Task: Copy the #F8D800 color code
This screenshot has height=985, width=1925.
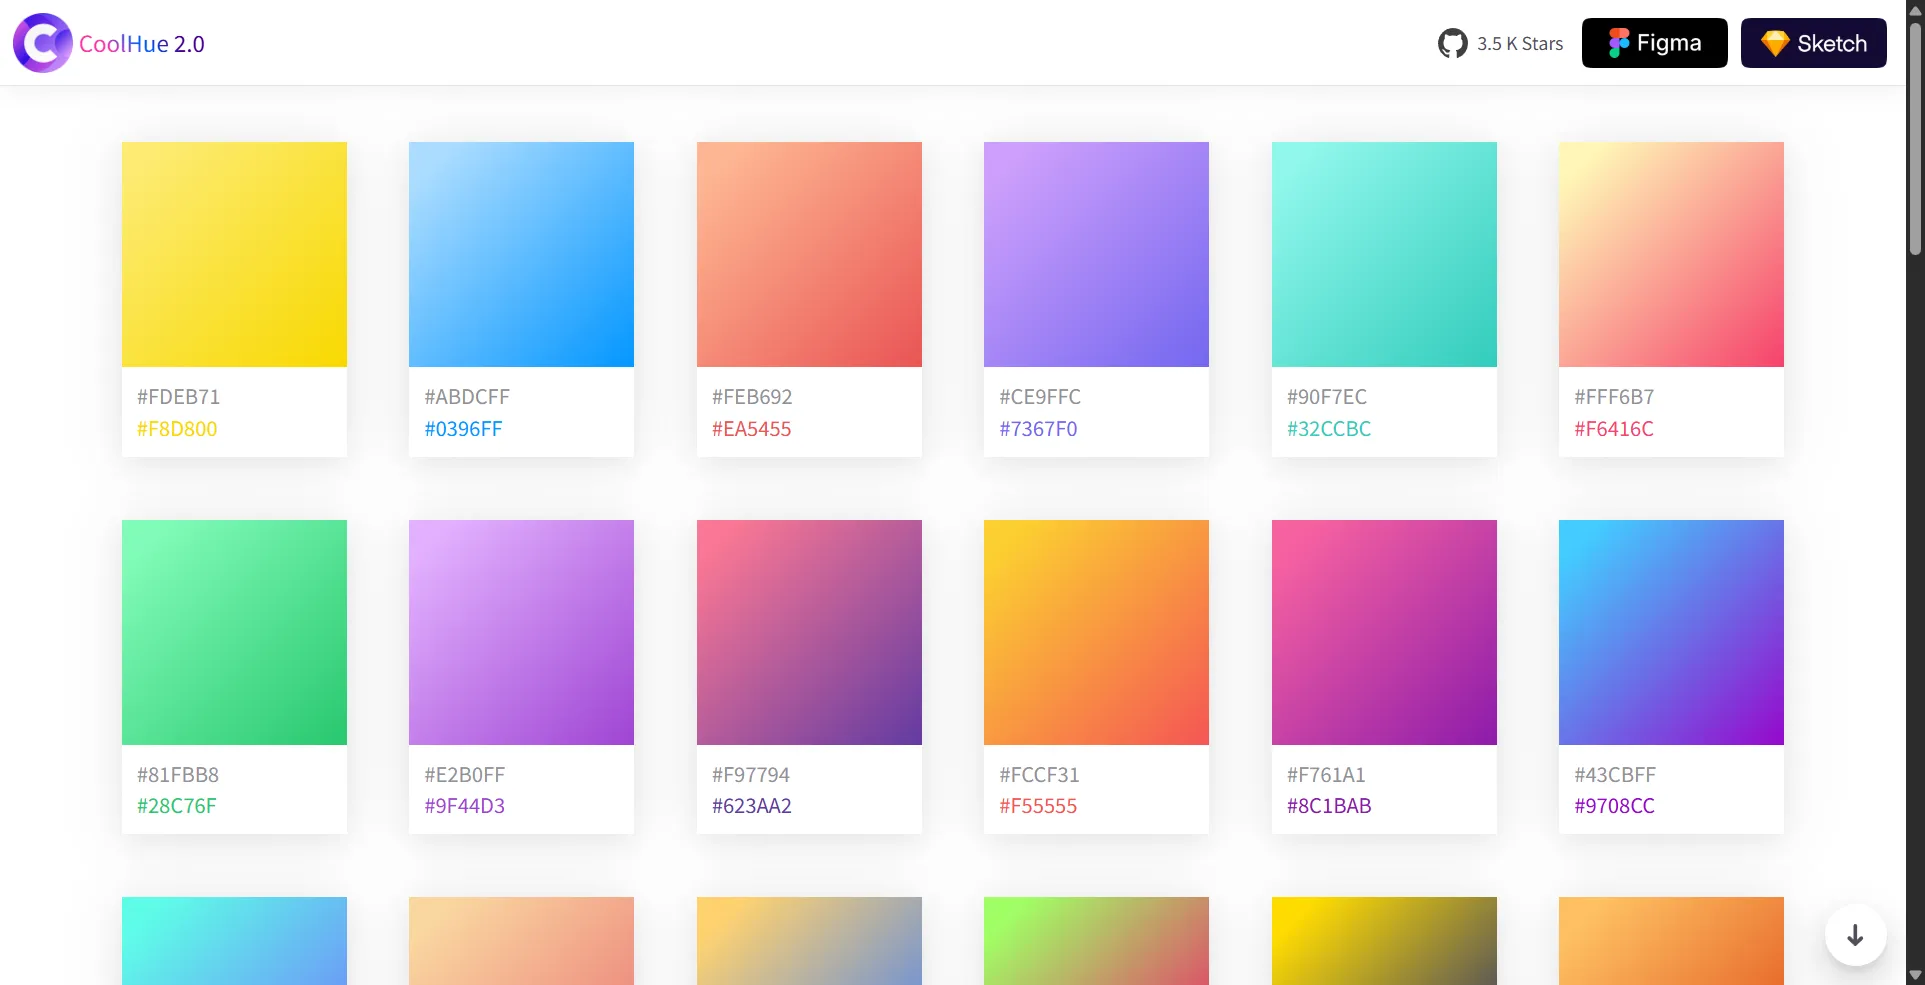Action: click(x=177, y=429)
